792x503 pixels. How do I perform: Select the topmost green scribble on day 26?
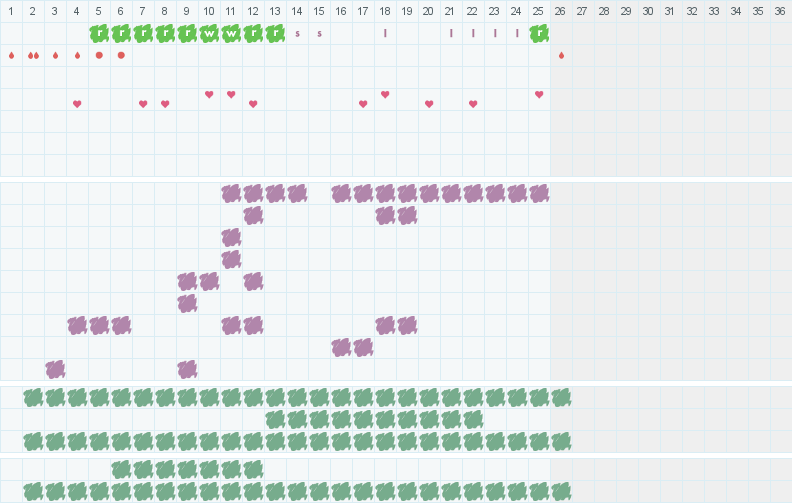point(561,397)
